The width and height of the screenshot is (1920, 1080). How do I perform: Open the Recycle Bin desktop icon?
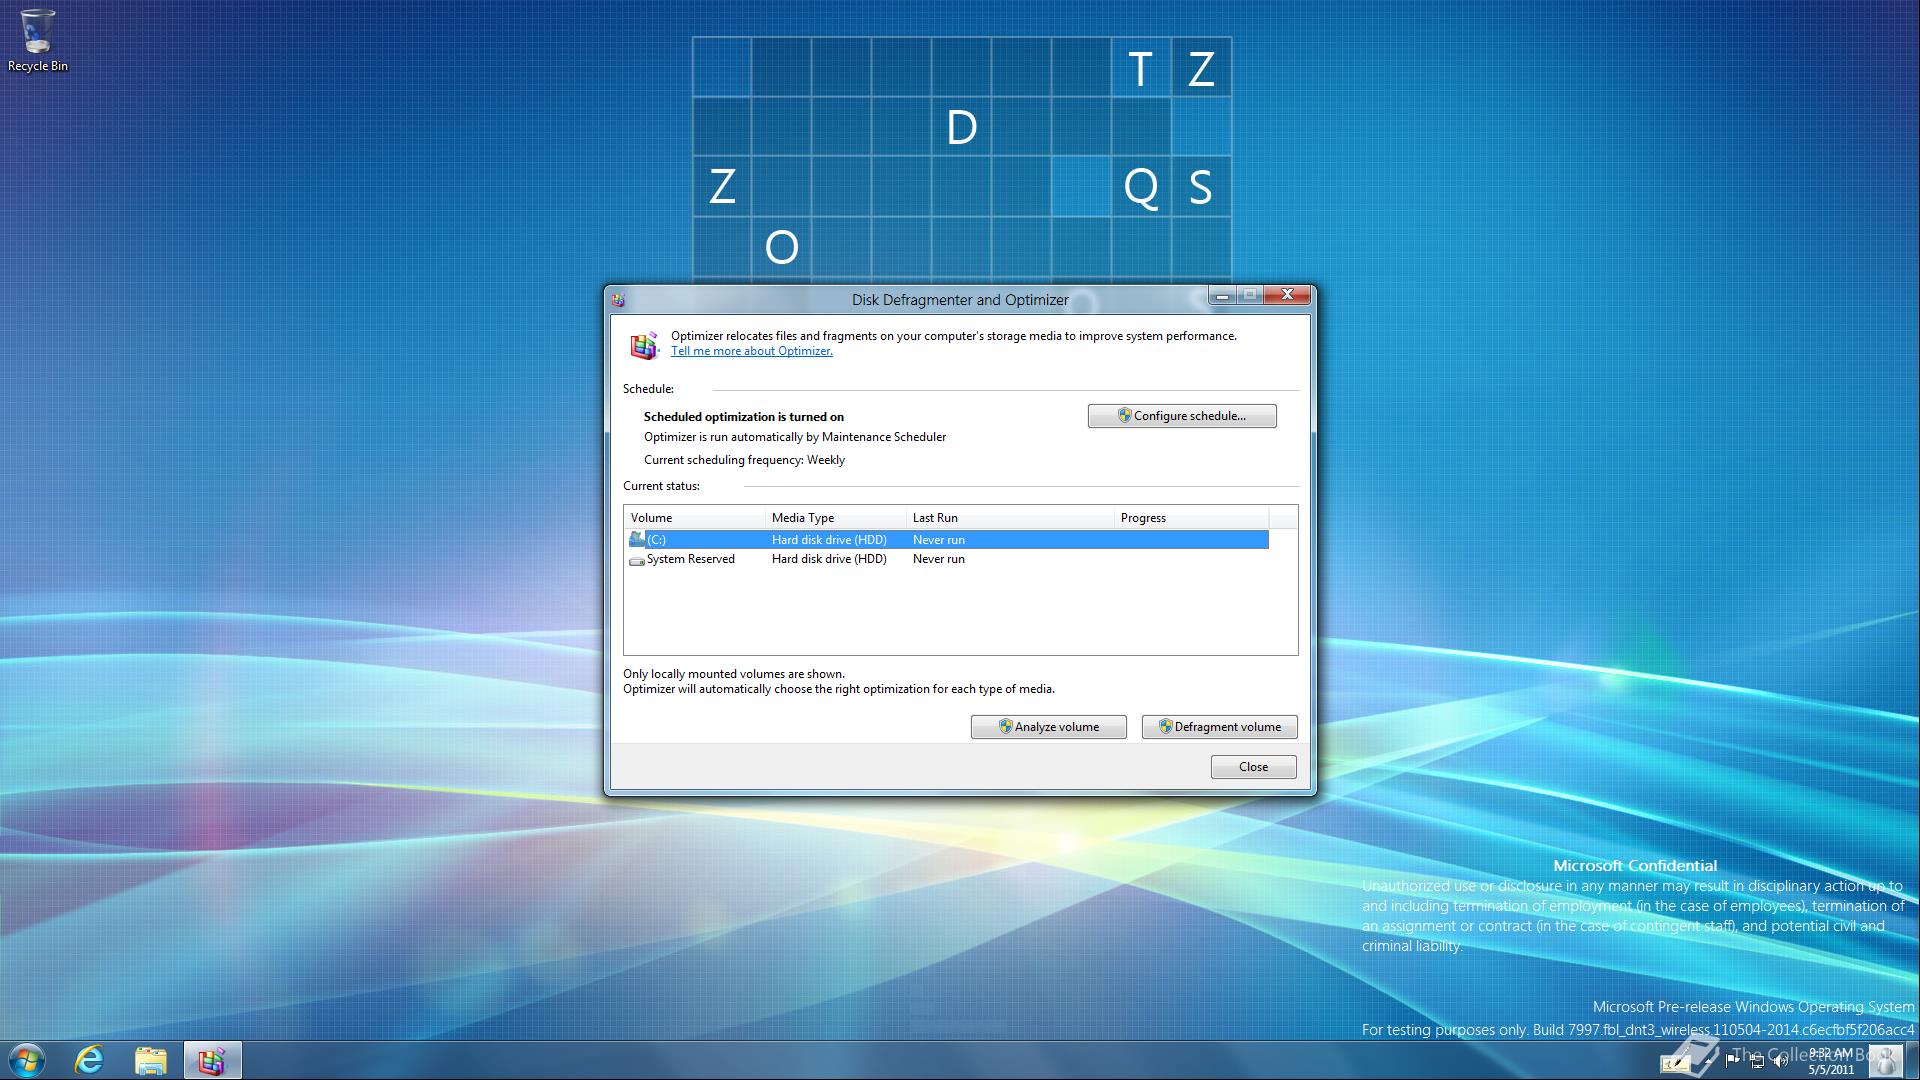[x=37, y=41]
